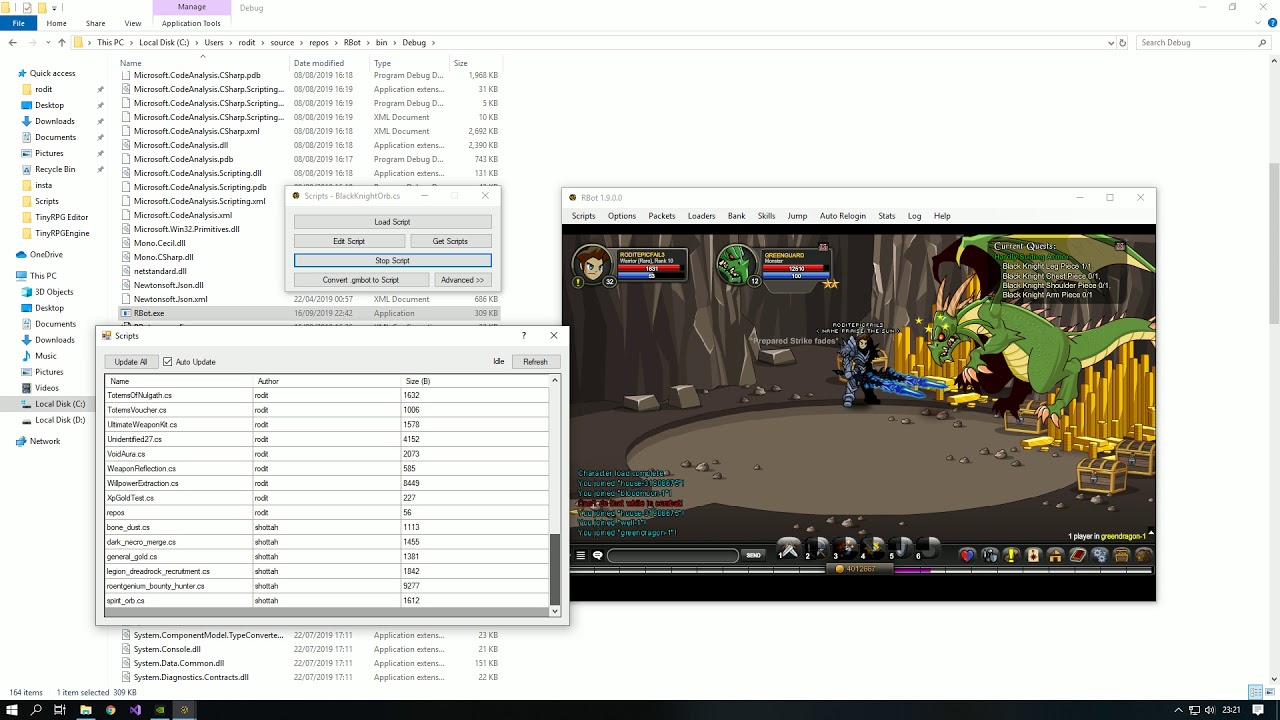Viewport: 1280px width, 720px height.
Task: Open Task View on the taskbar
Action: [60, 710]
